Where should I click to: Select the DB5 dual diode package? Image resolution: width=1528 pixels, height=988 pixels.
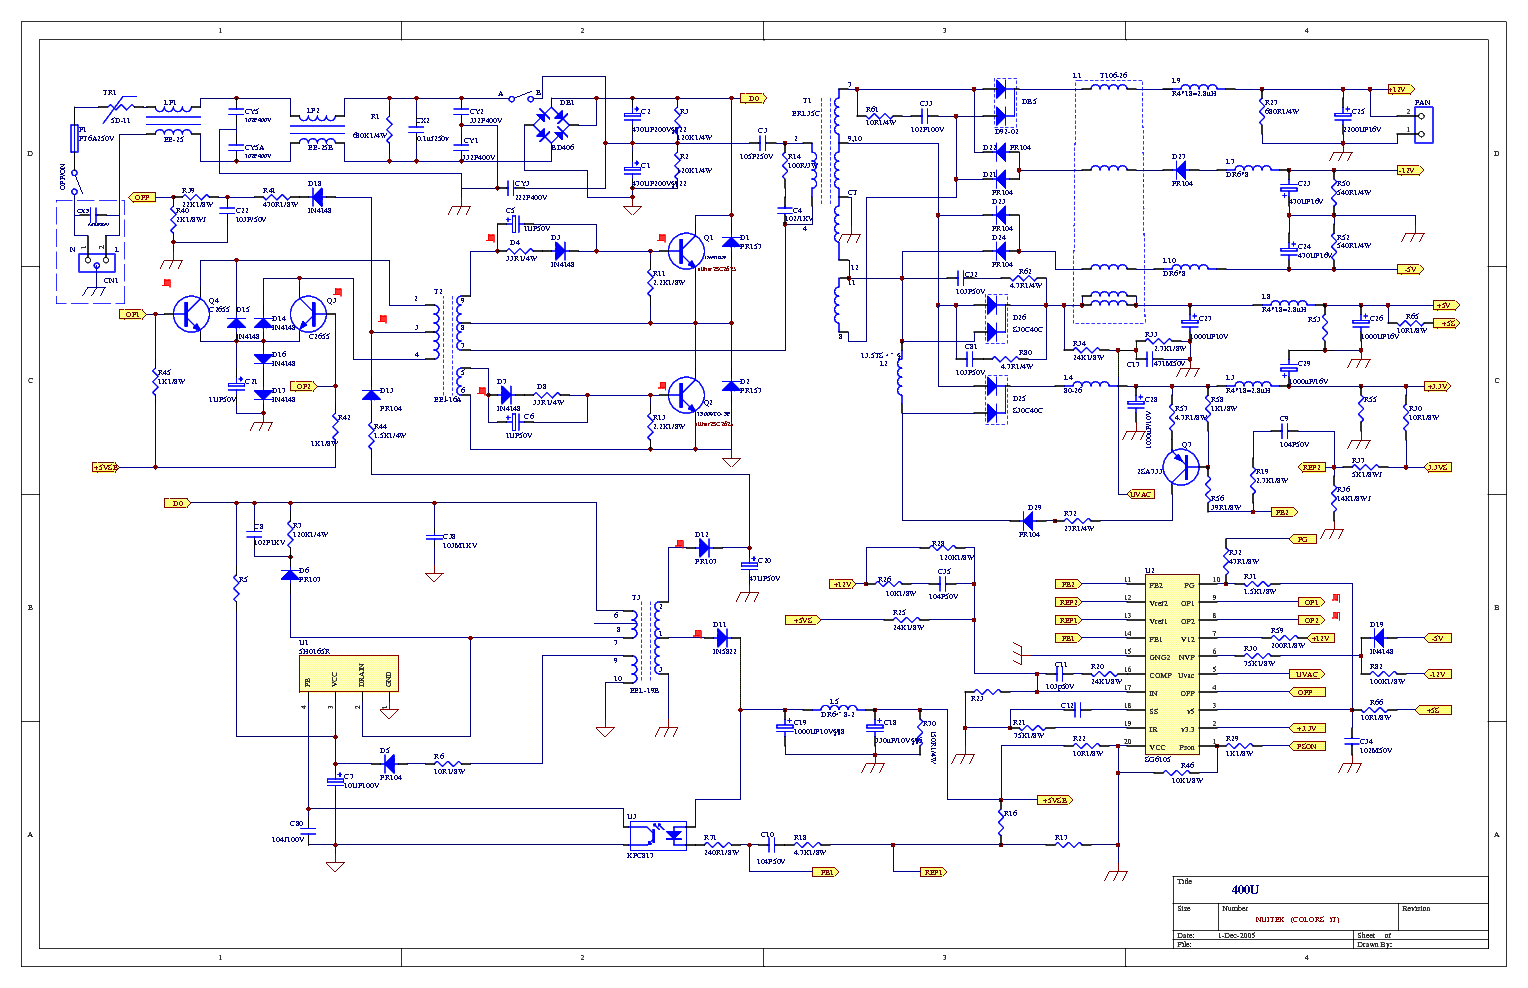[x=1004, y=104]
